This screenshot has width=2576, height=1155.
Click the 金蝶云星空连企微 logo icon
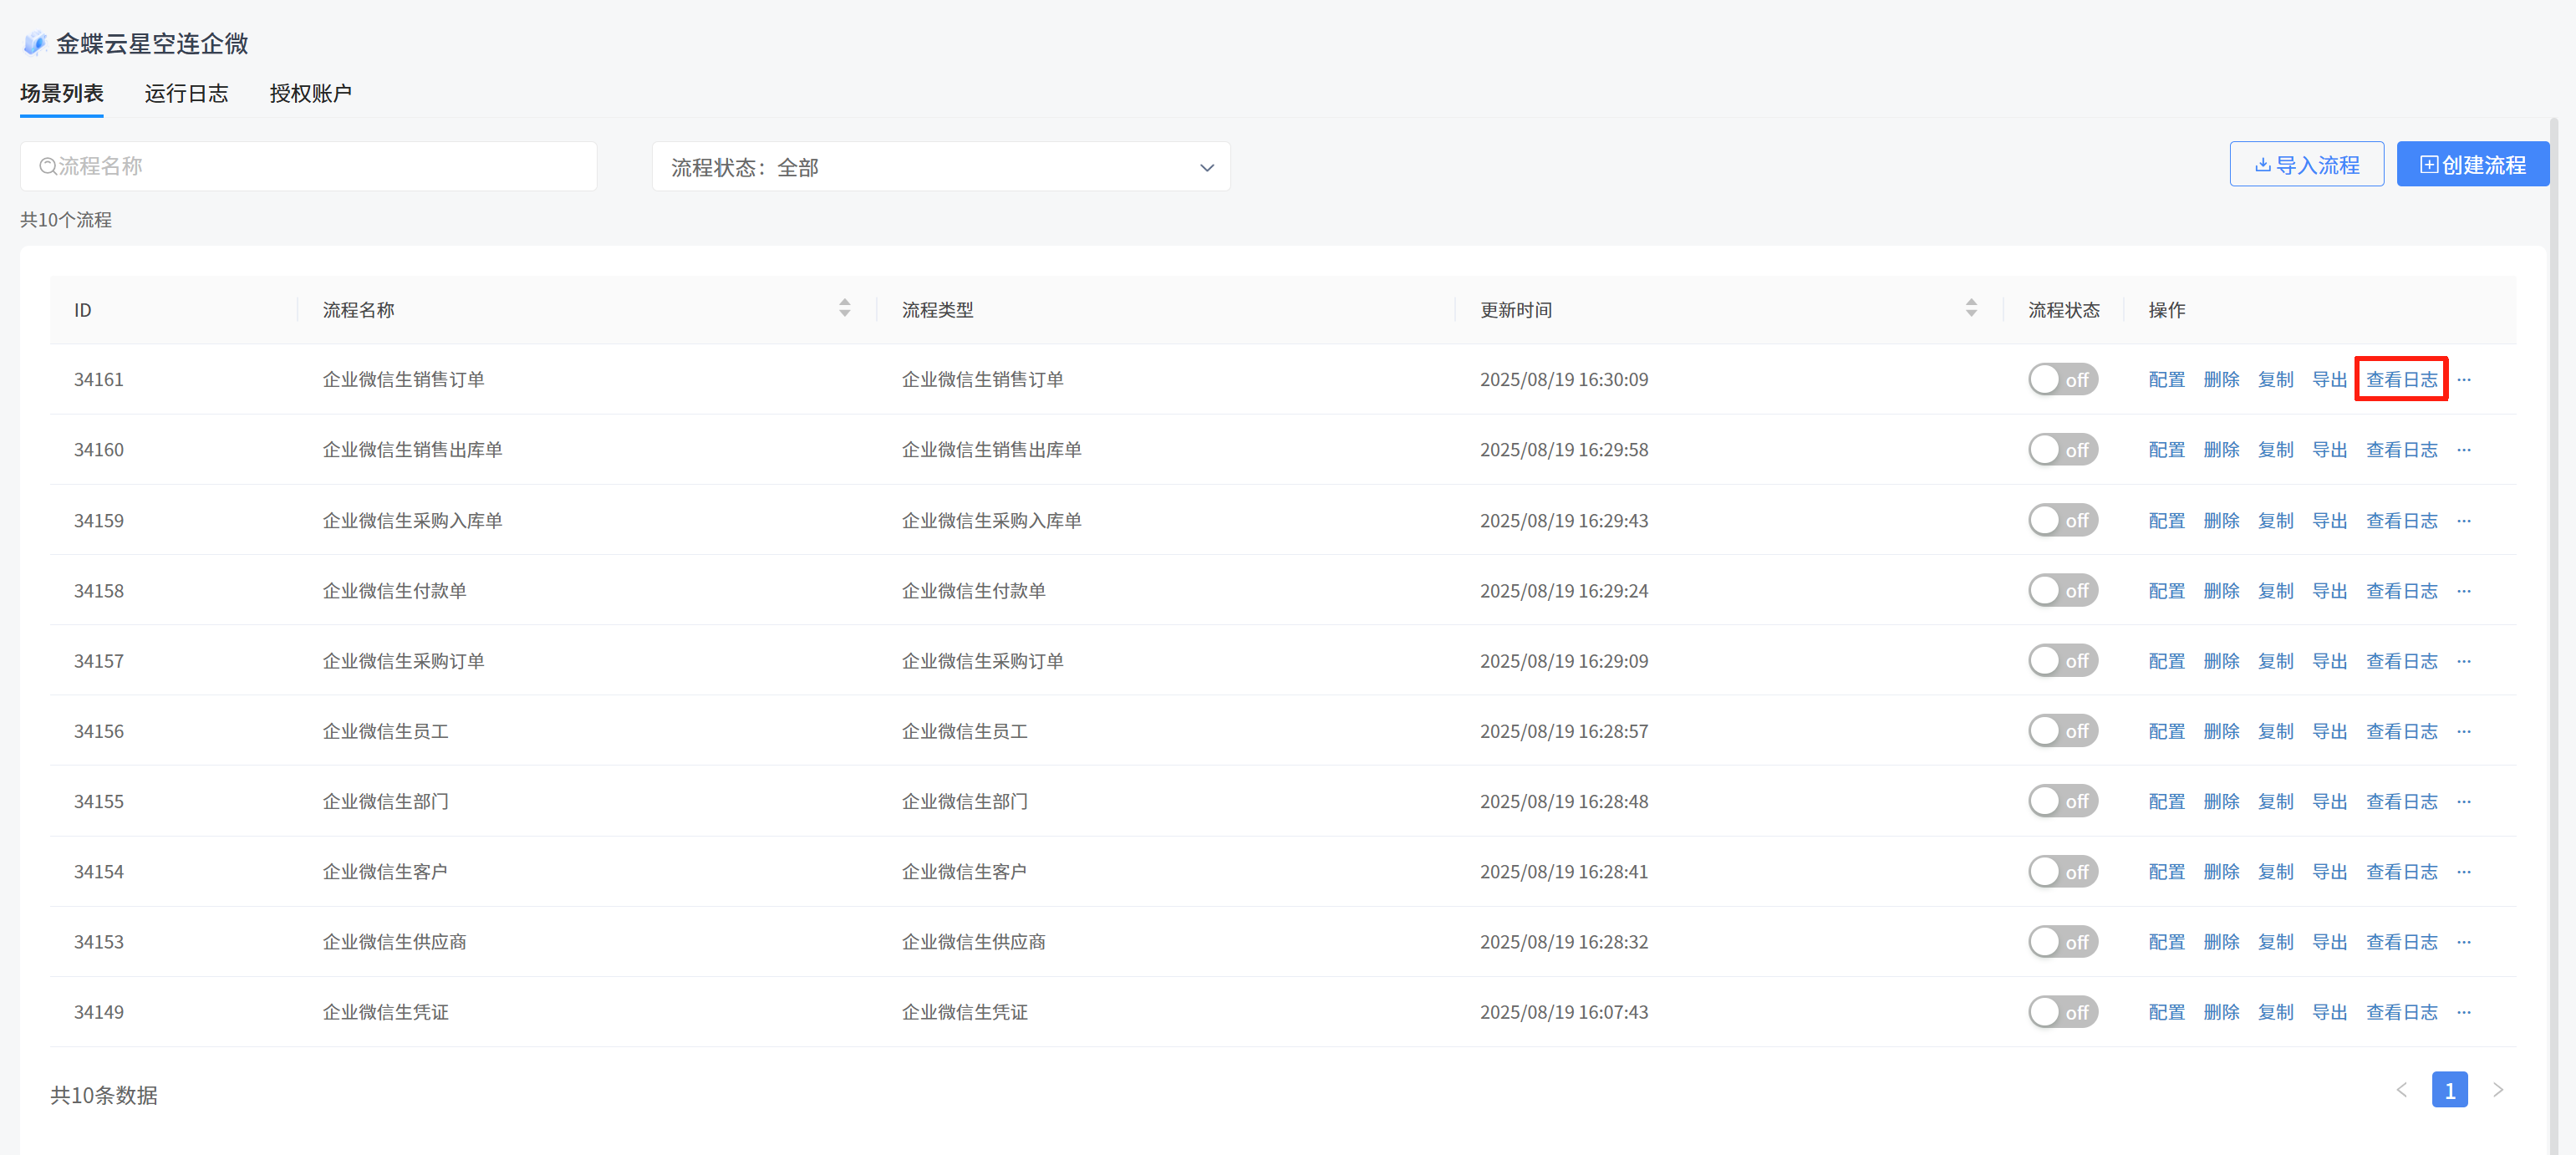[35, 43]
